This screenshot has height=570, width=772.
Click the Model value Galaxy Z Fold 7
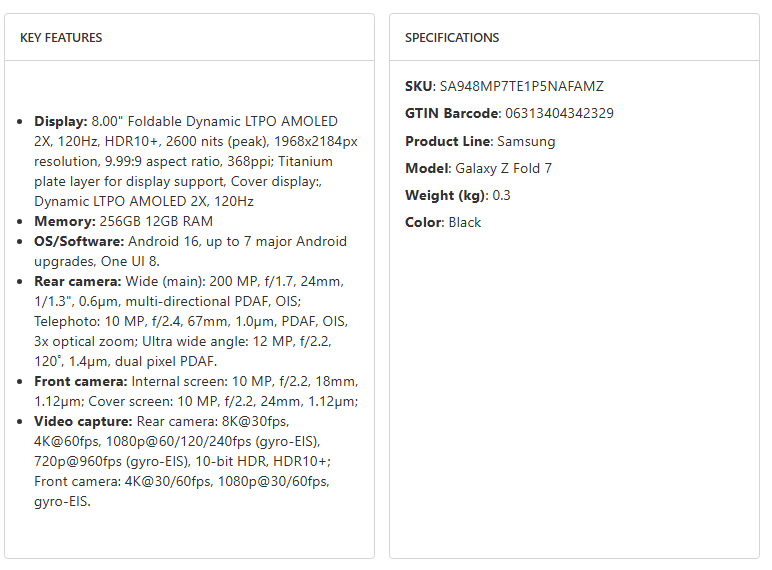[x=503, y=168]
